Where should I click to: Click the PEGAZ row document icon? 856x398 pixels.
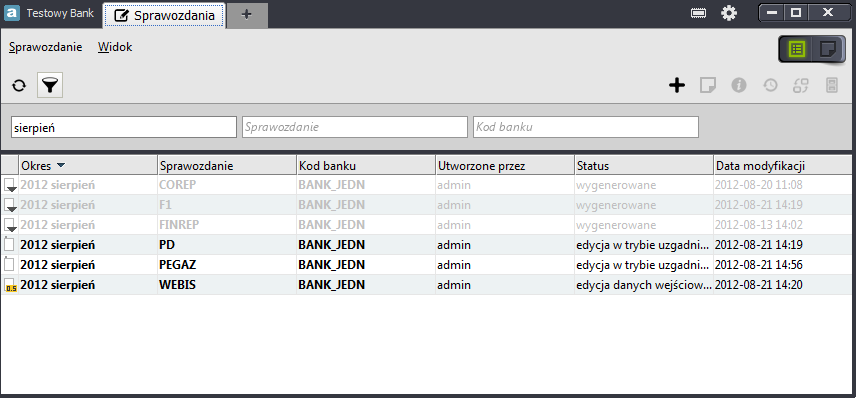pos(9,265)
